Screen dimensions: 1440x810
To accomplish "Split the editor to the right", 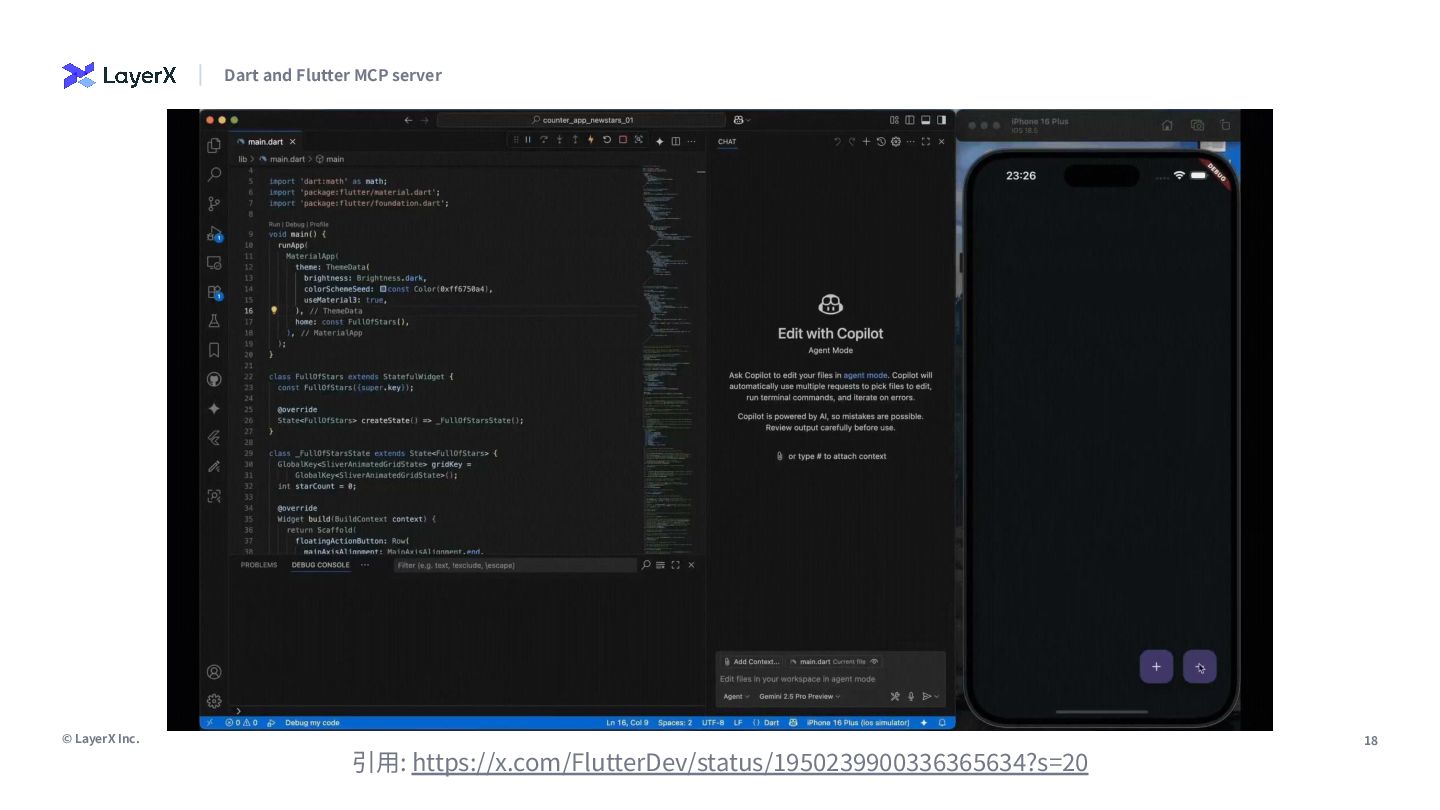I will [676, 142].
